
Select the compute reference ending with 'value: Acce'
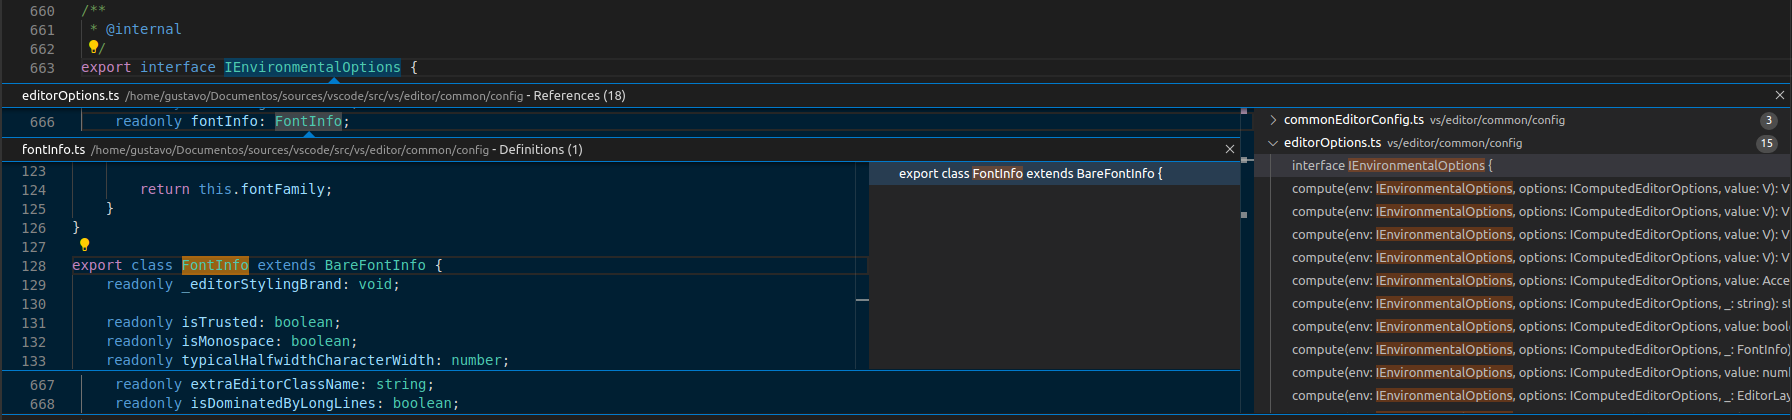click(1522, 281)
